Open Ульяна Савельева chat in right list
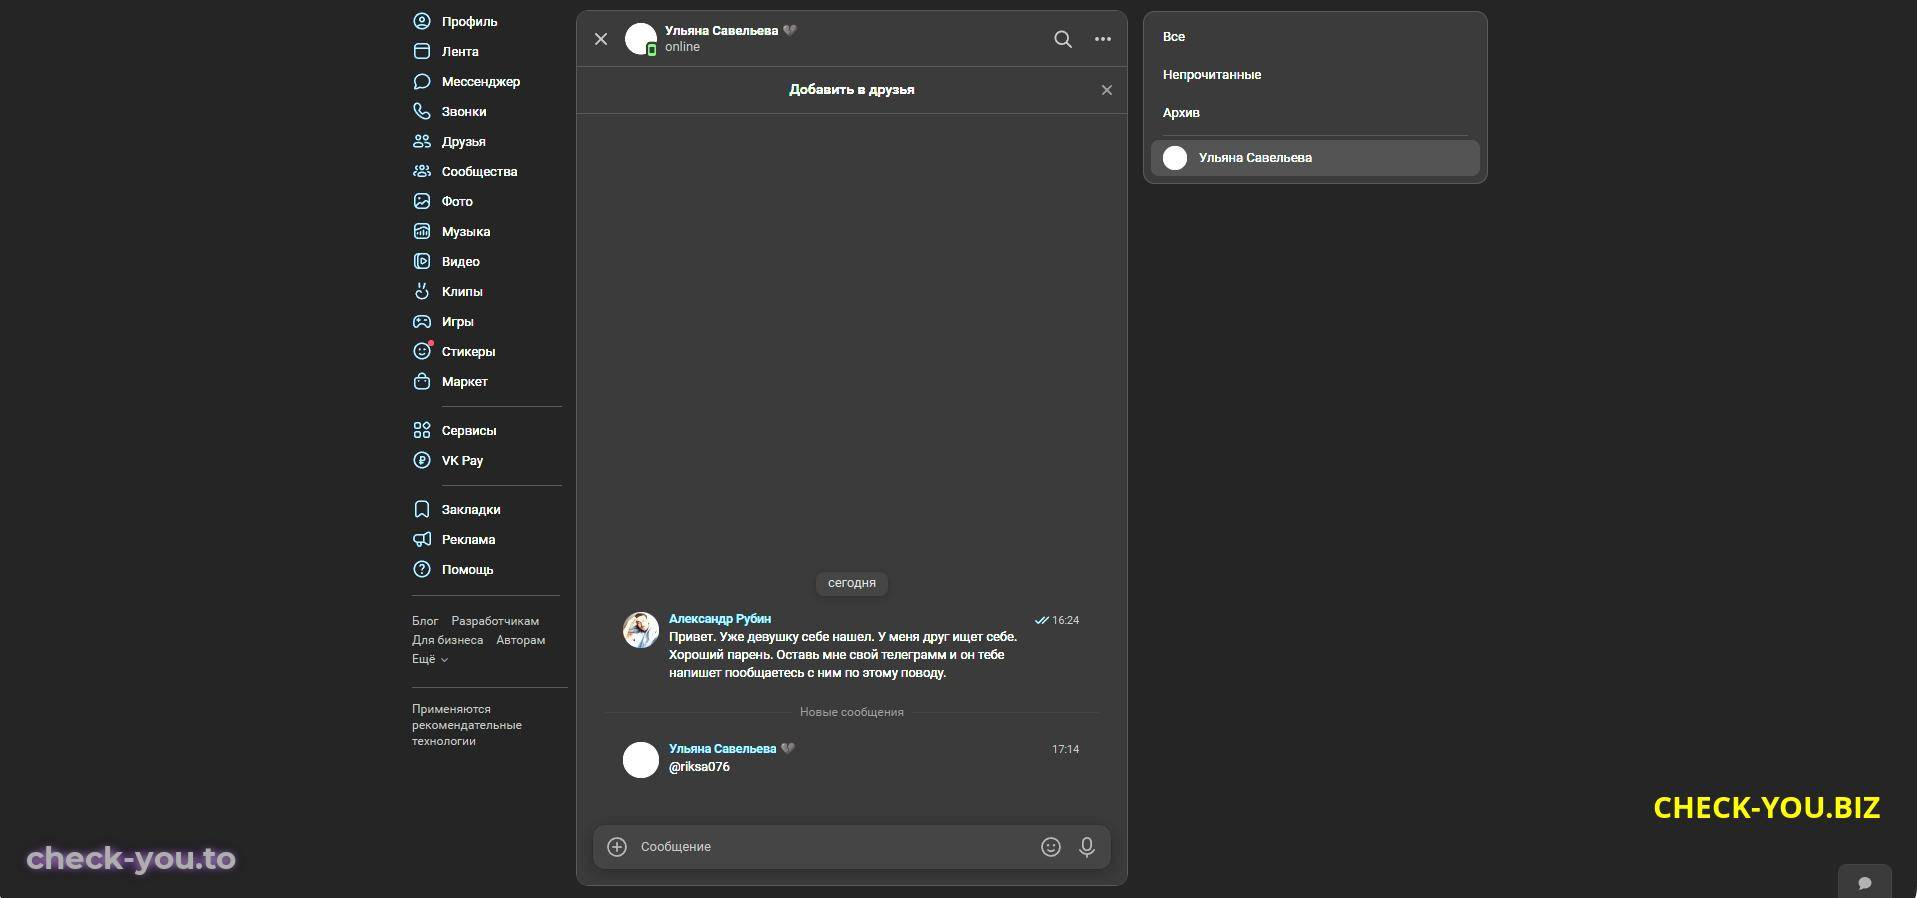Image resolution: width=1917 pixels, height=898 pixels. [1315, 158]
